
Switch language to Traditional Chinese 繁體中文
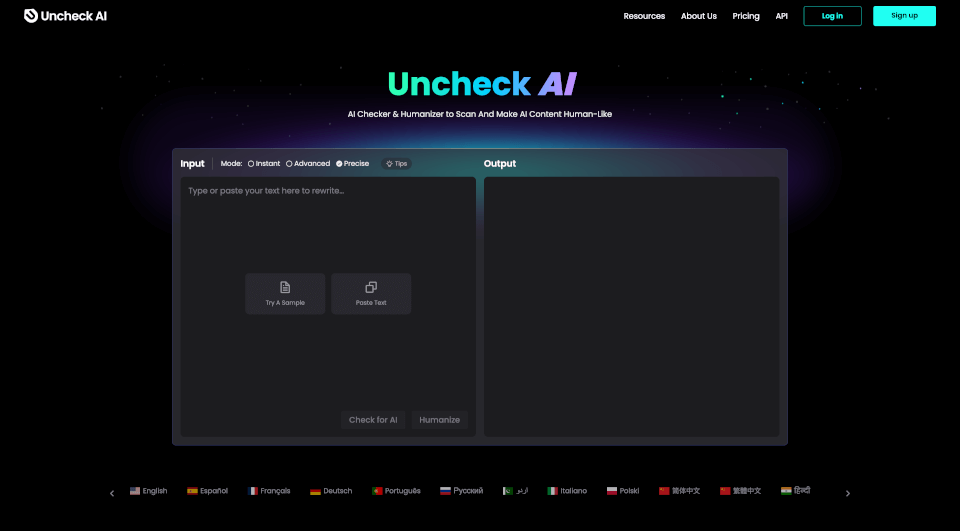(741, 491)
